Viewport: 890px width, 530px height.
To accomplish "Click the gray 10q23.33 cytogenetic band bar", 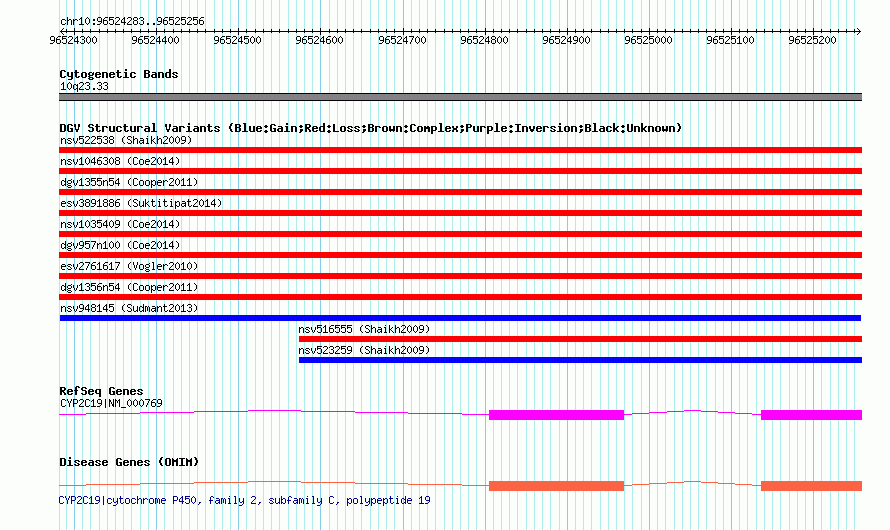I will tap(460, 97).
